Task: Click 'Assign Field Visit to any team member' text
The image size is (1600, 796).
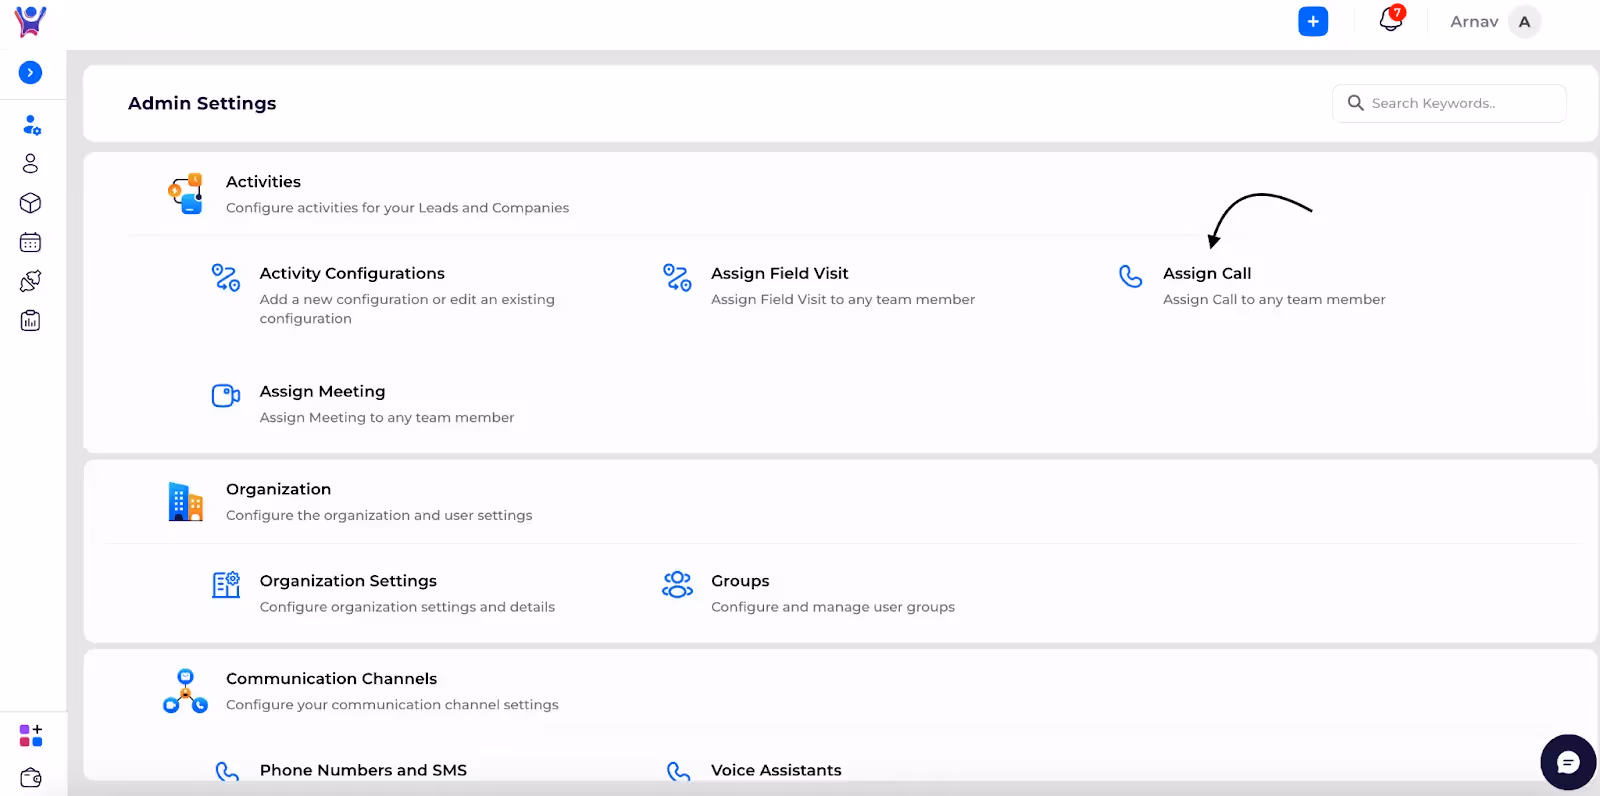Action: coord(843,299)
